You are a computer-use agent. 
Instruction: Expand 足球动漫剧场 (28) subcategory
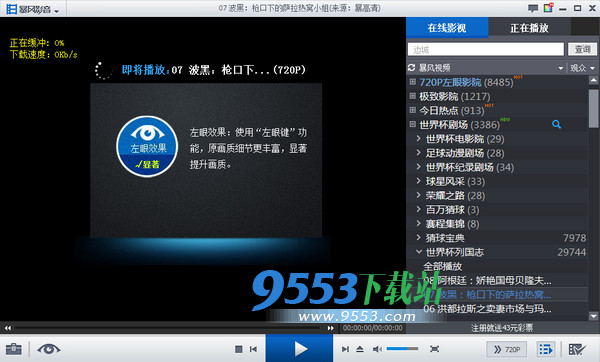pos(419,153)
